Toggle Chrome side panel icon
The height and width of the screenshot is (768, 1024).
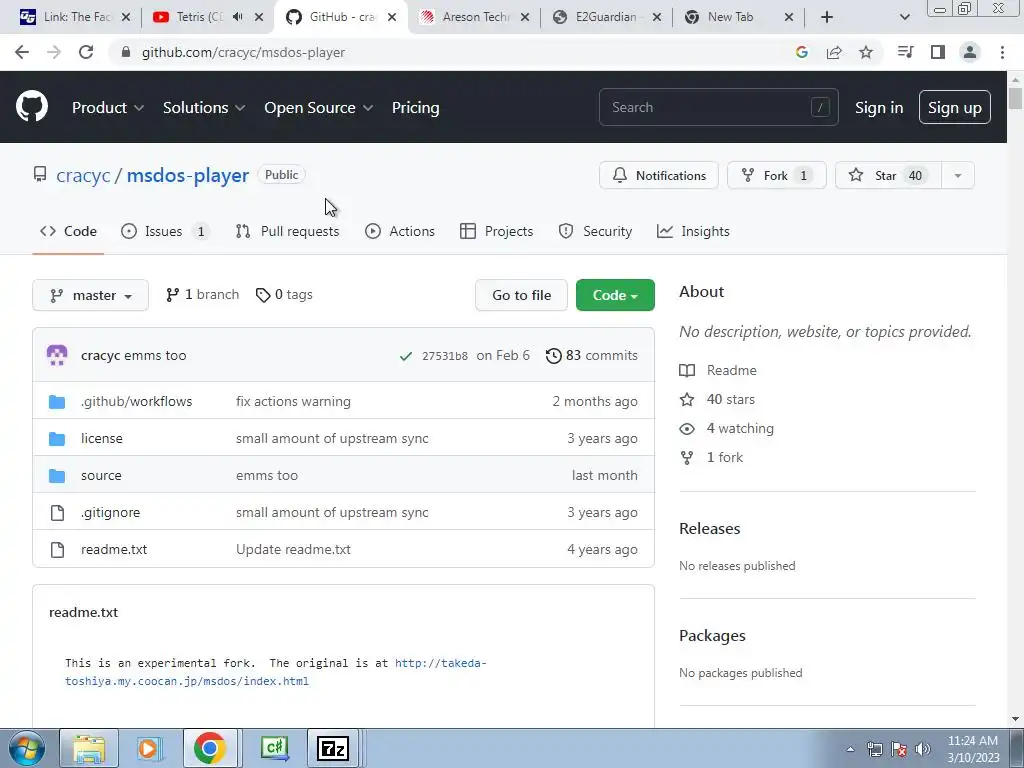pyautogui.click(x=938, y=52)
